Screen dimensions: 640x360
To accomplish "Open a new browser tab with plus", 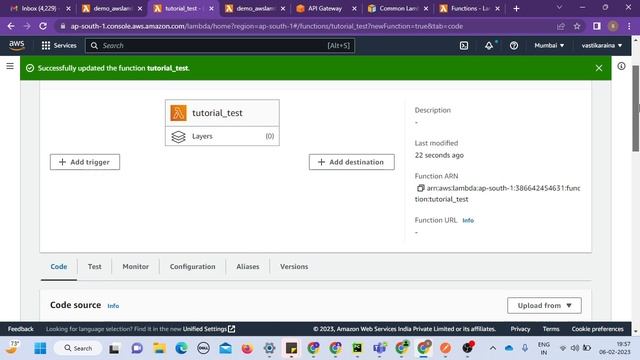I will pyautogui.click(x=516, y=8).
